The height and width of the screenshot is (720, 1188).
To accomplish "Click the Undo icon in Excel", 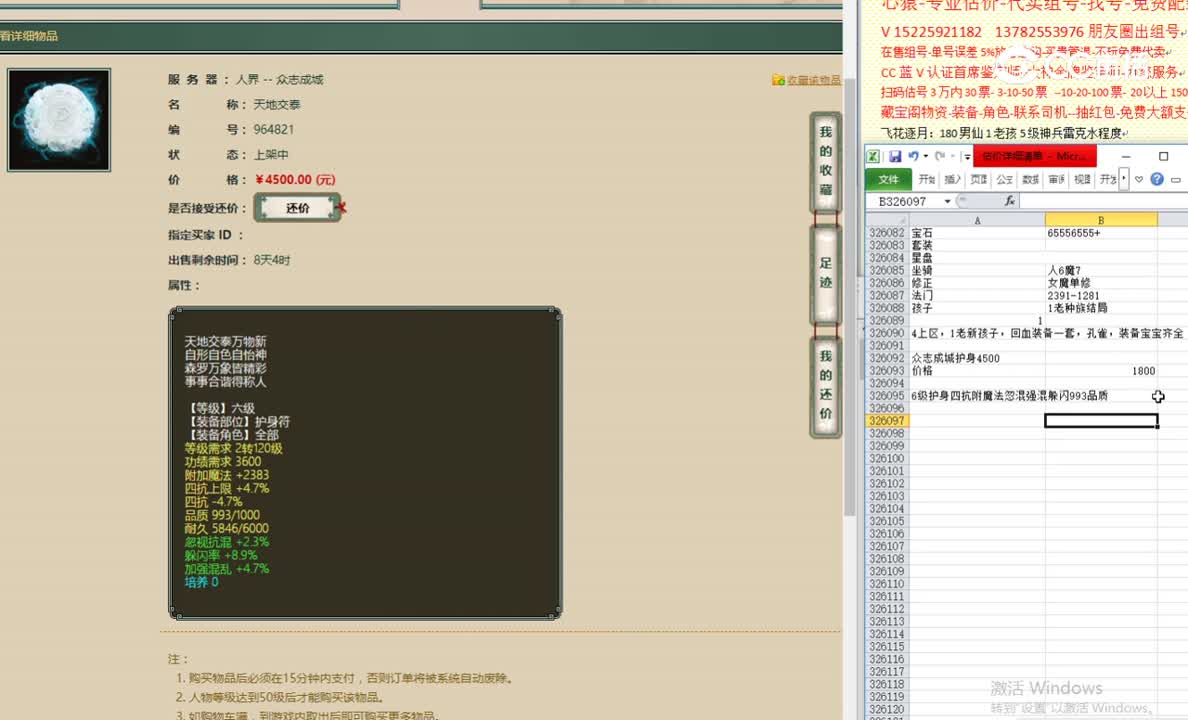I will pos(912,156).
